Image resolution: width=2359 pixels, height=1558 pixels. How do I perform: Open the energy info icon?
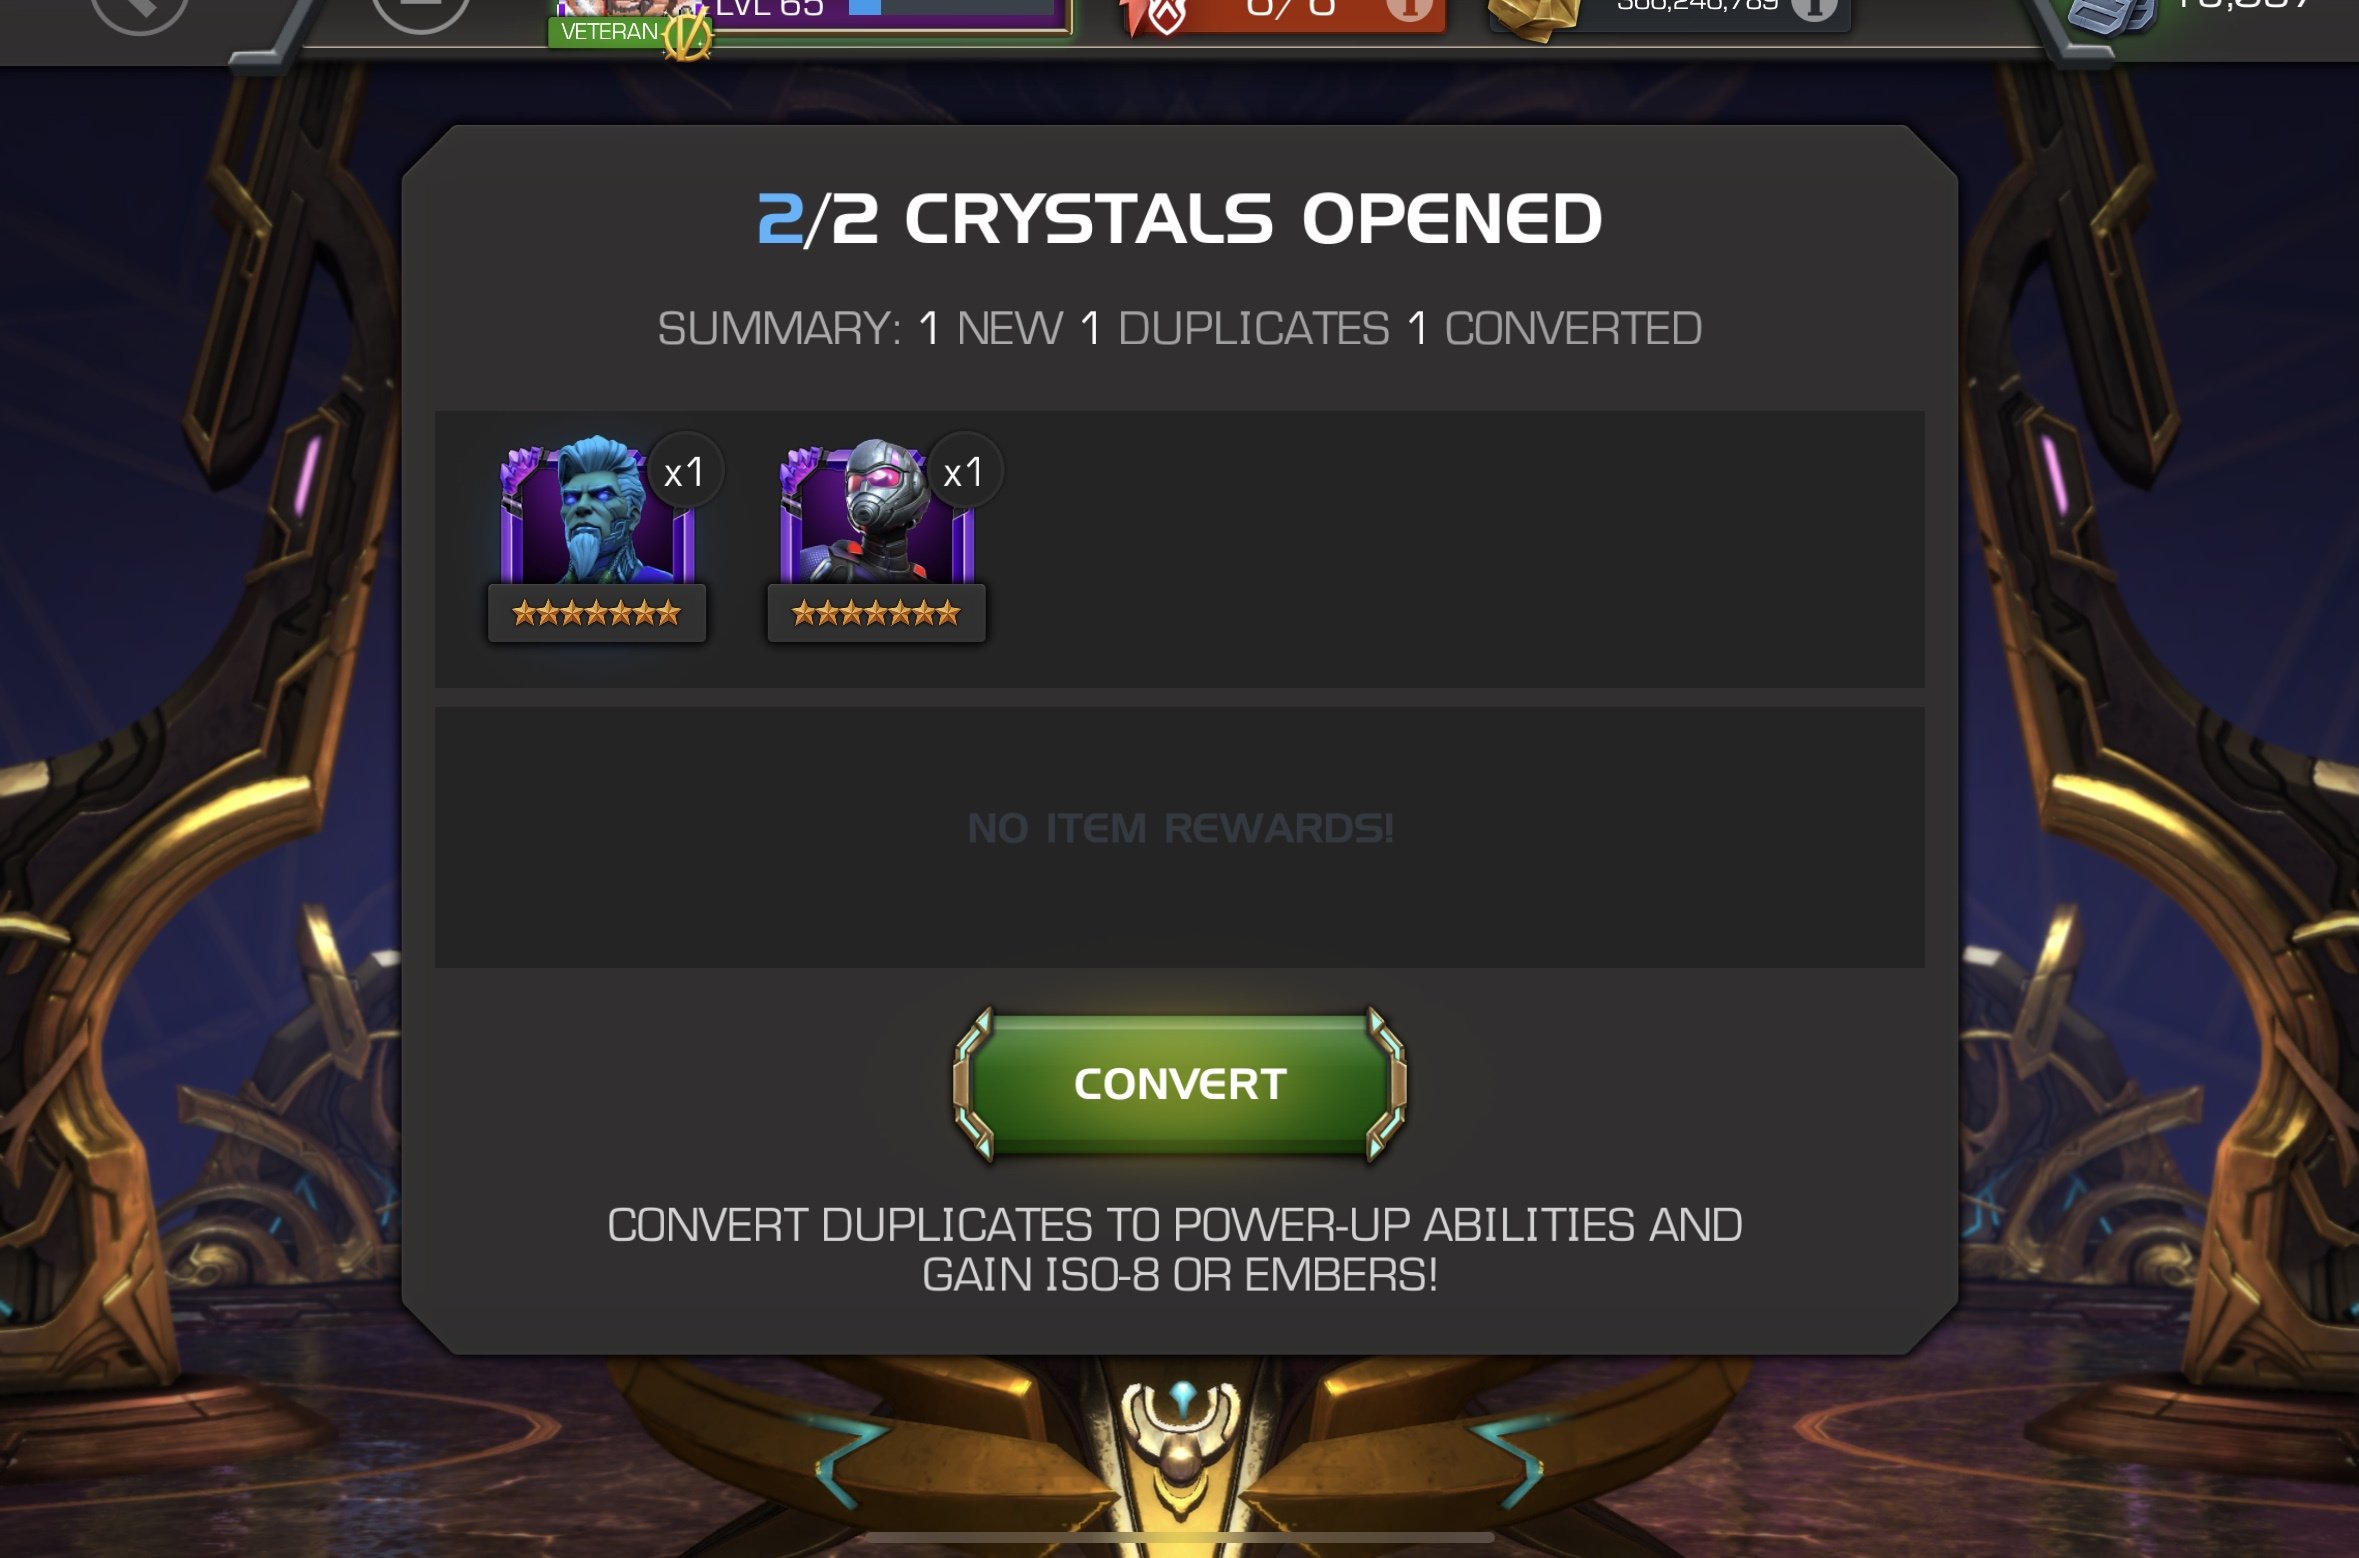[1408, 8]
